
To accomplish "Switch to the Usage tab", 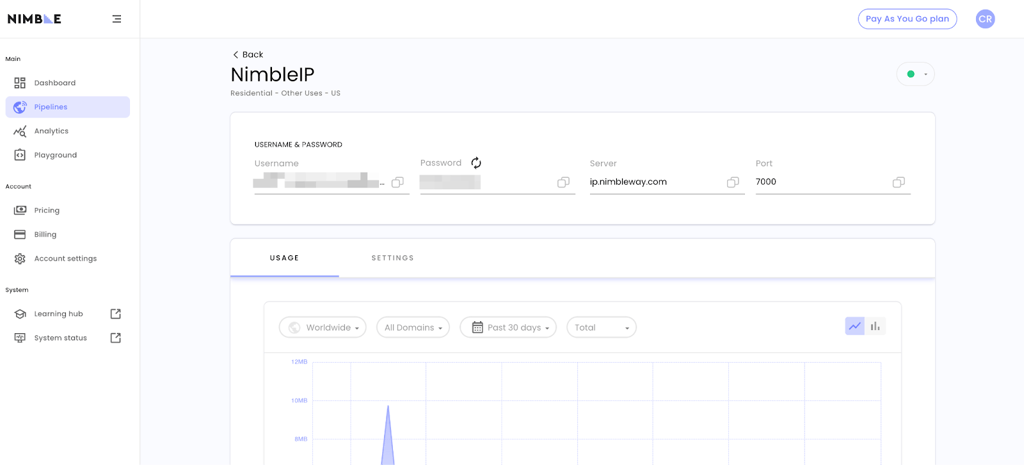I will coord(284,258).
